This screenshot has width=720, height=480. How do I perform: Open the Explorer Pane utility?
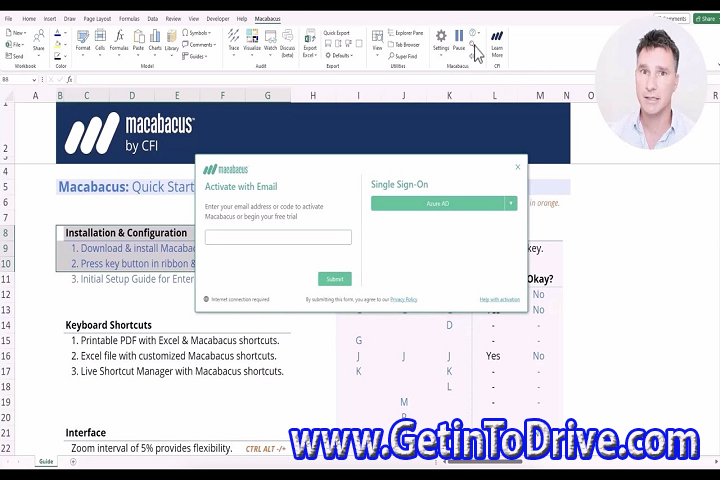pyautogui.click(x=405, y=33)
